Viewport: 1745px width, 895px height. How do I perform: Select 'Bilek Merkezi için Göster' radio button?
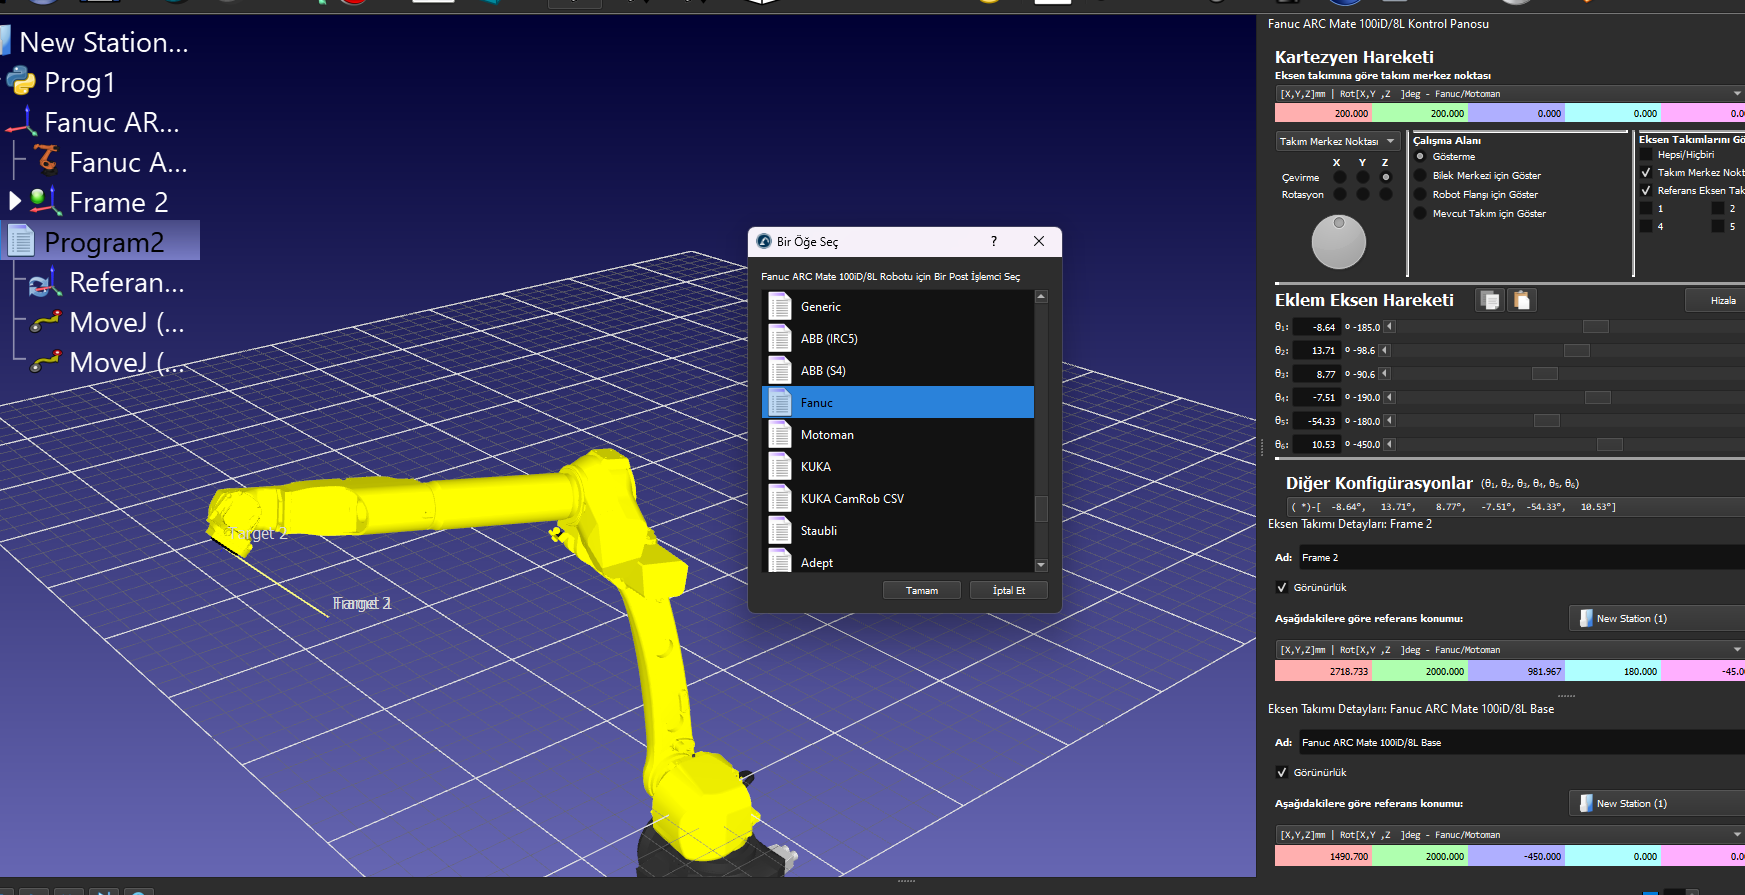(1420, 176)
